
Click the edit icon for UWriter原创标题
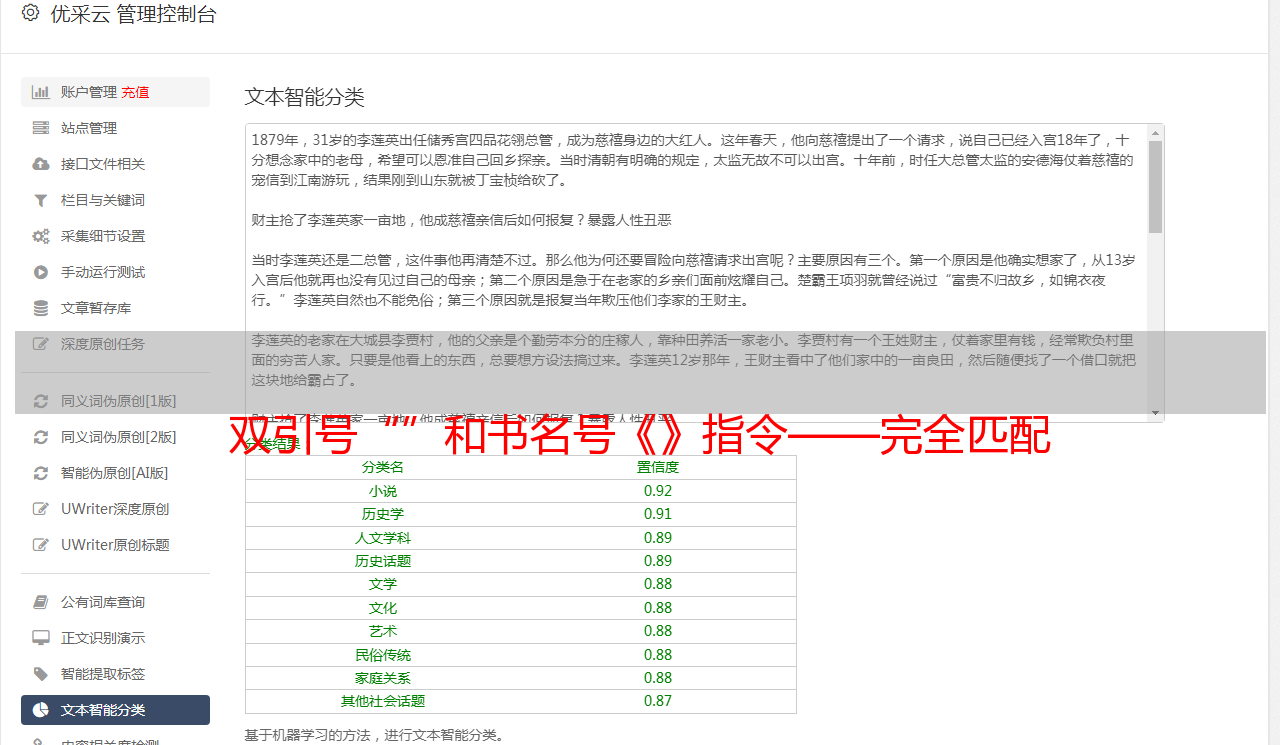point(41,545)
